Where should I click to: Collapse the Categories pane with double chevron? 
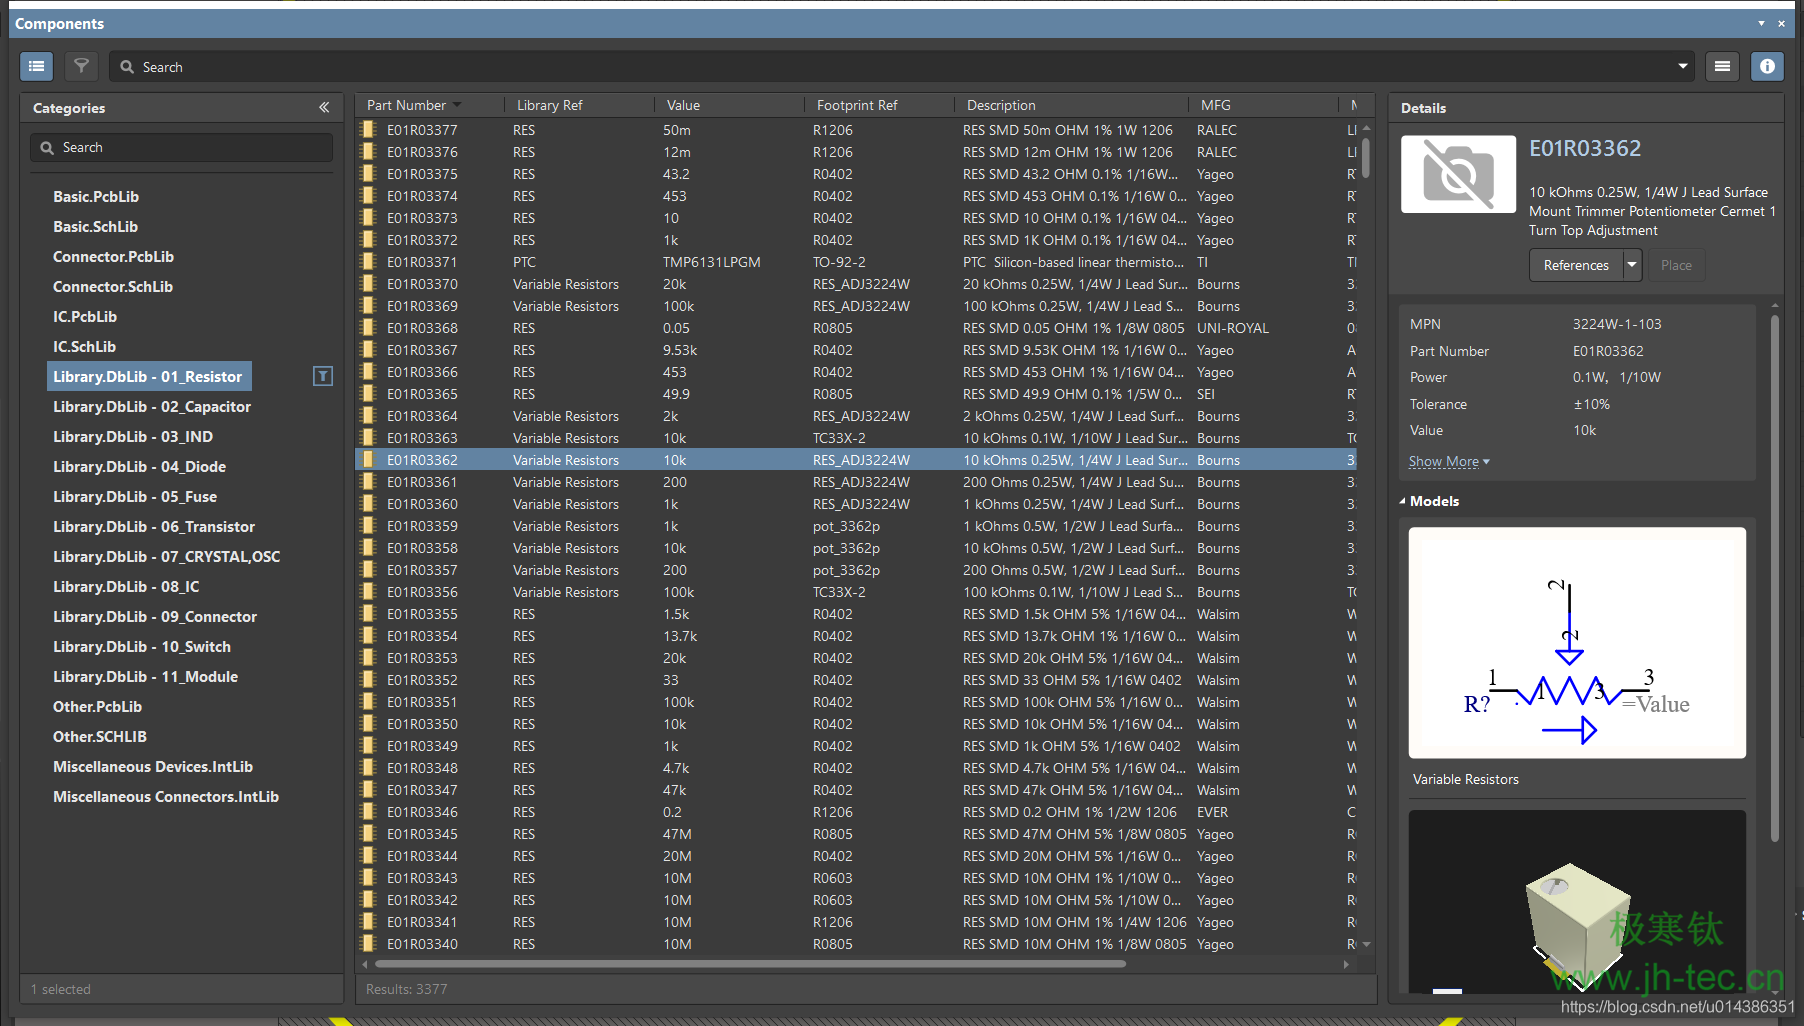(324, 108)
